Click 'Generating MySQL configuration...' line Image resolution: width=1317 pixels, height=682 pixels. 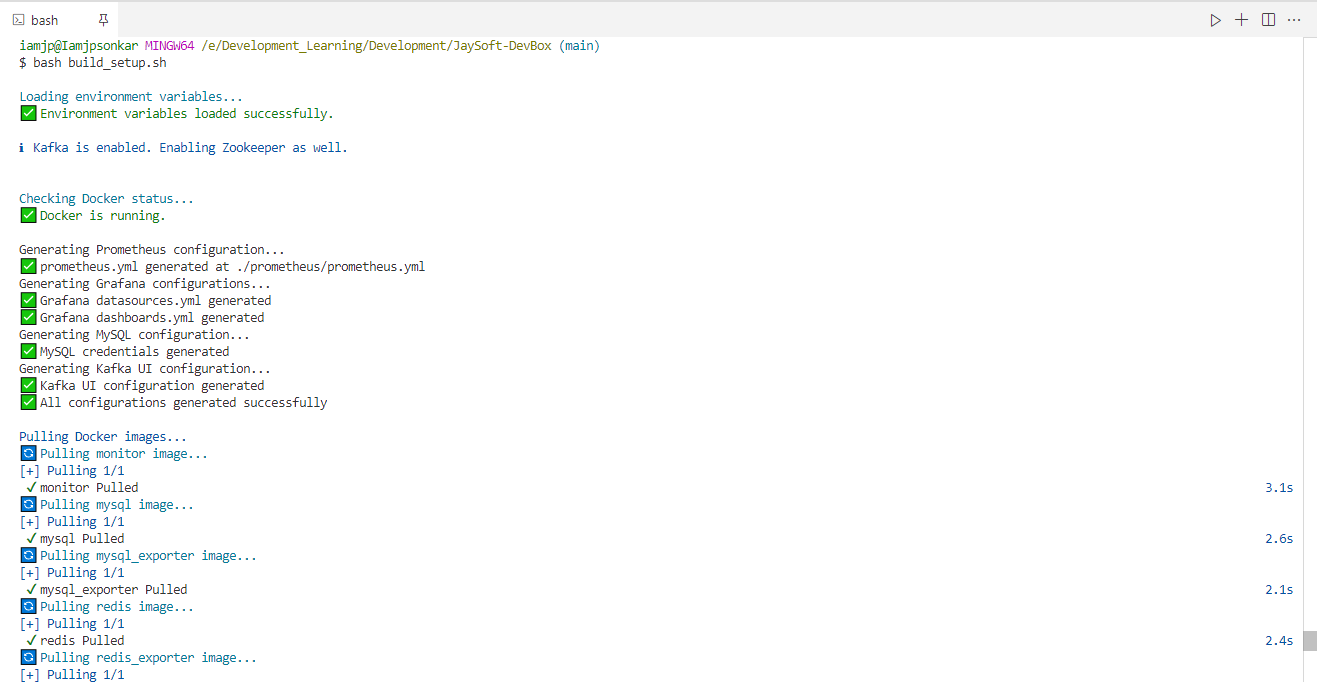tap(135, 335)
